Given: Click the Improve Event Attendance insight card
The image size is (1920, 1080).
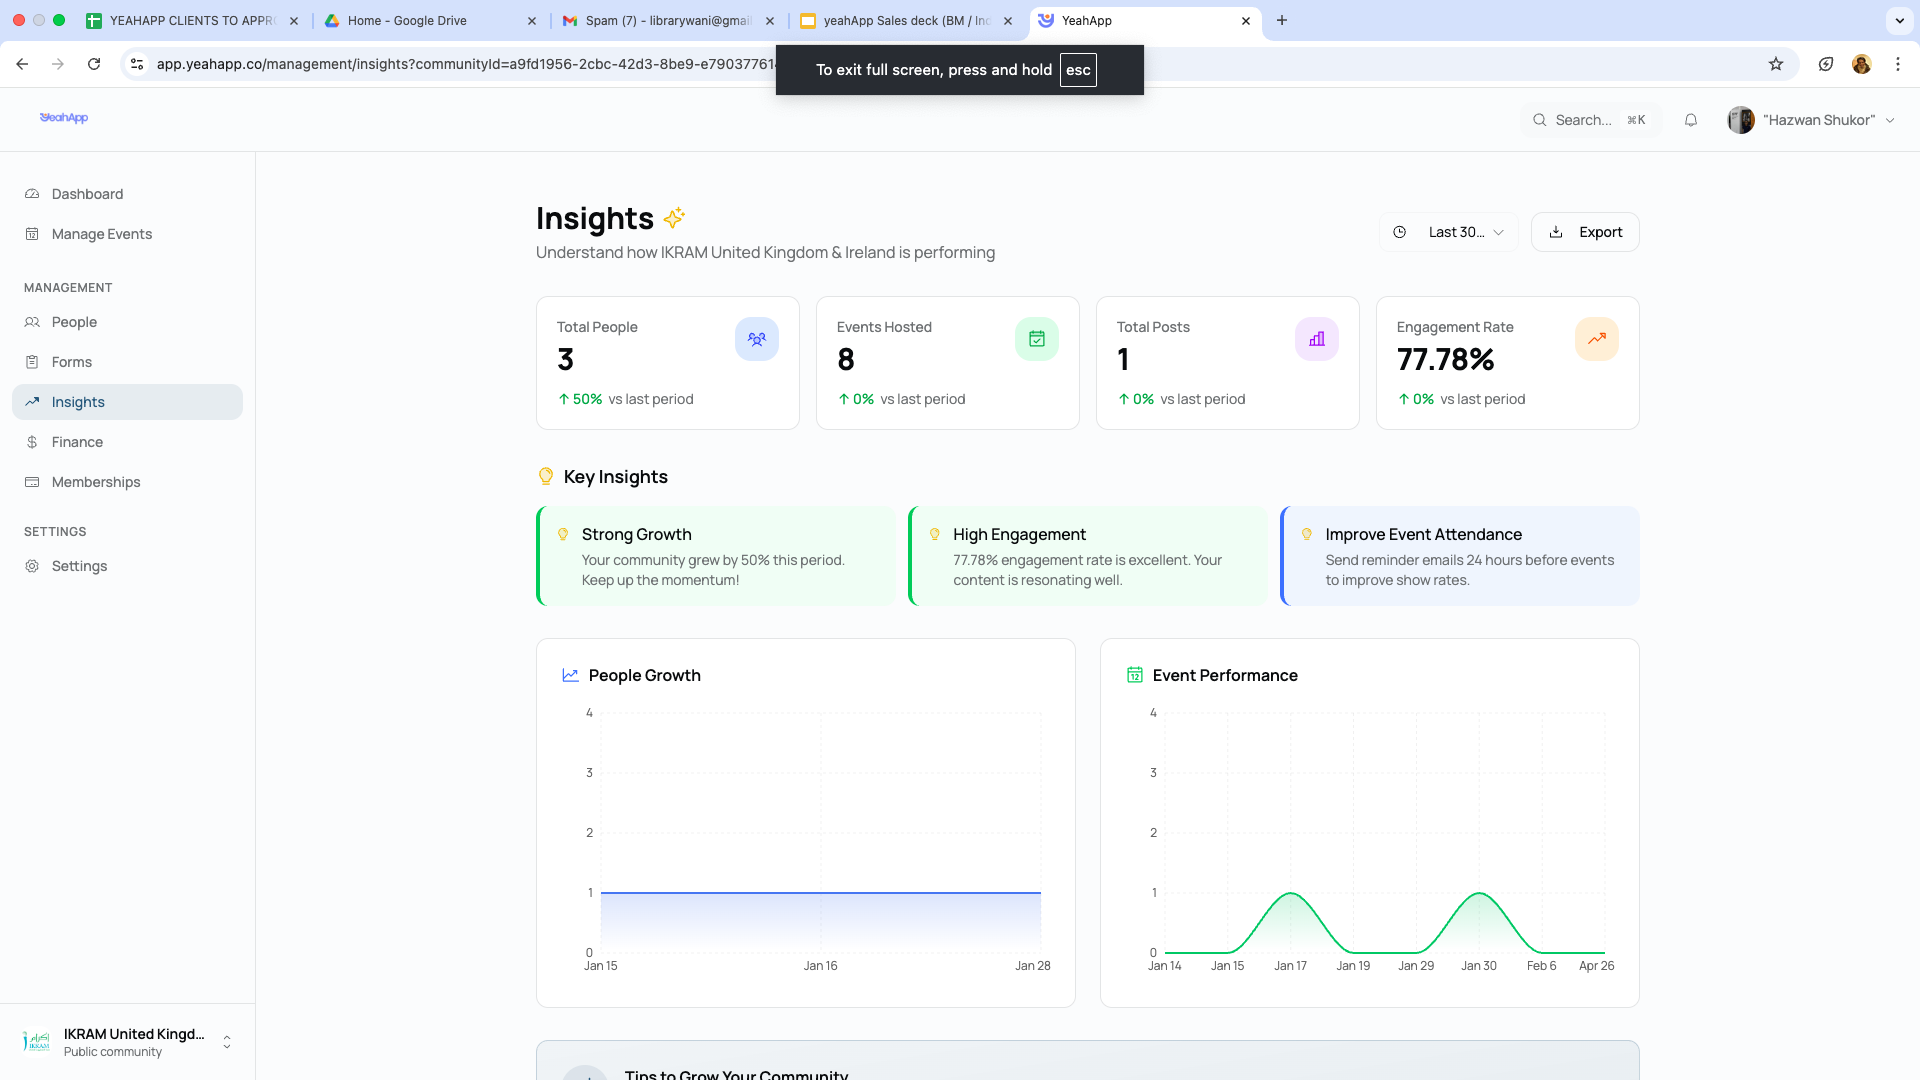Looking at the screenshot, I should click(1460, 556).
